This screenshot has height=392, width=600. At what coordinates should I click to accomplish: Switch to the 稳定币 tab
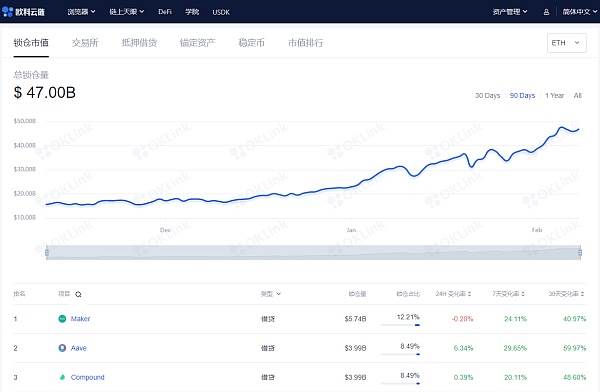point(251,43)
